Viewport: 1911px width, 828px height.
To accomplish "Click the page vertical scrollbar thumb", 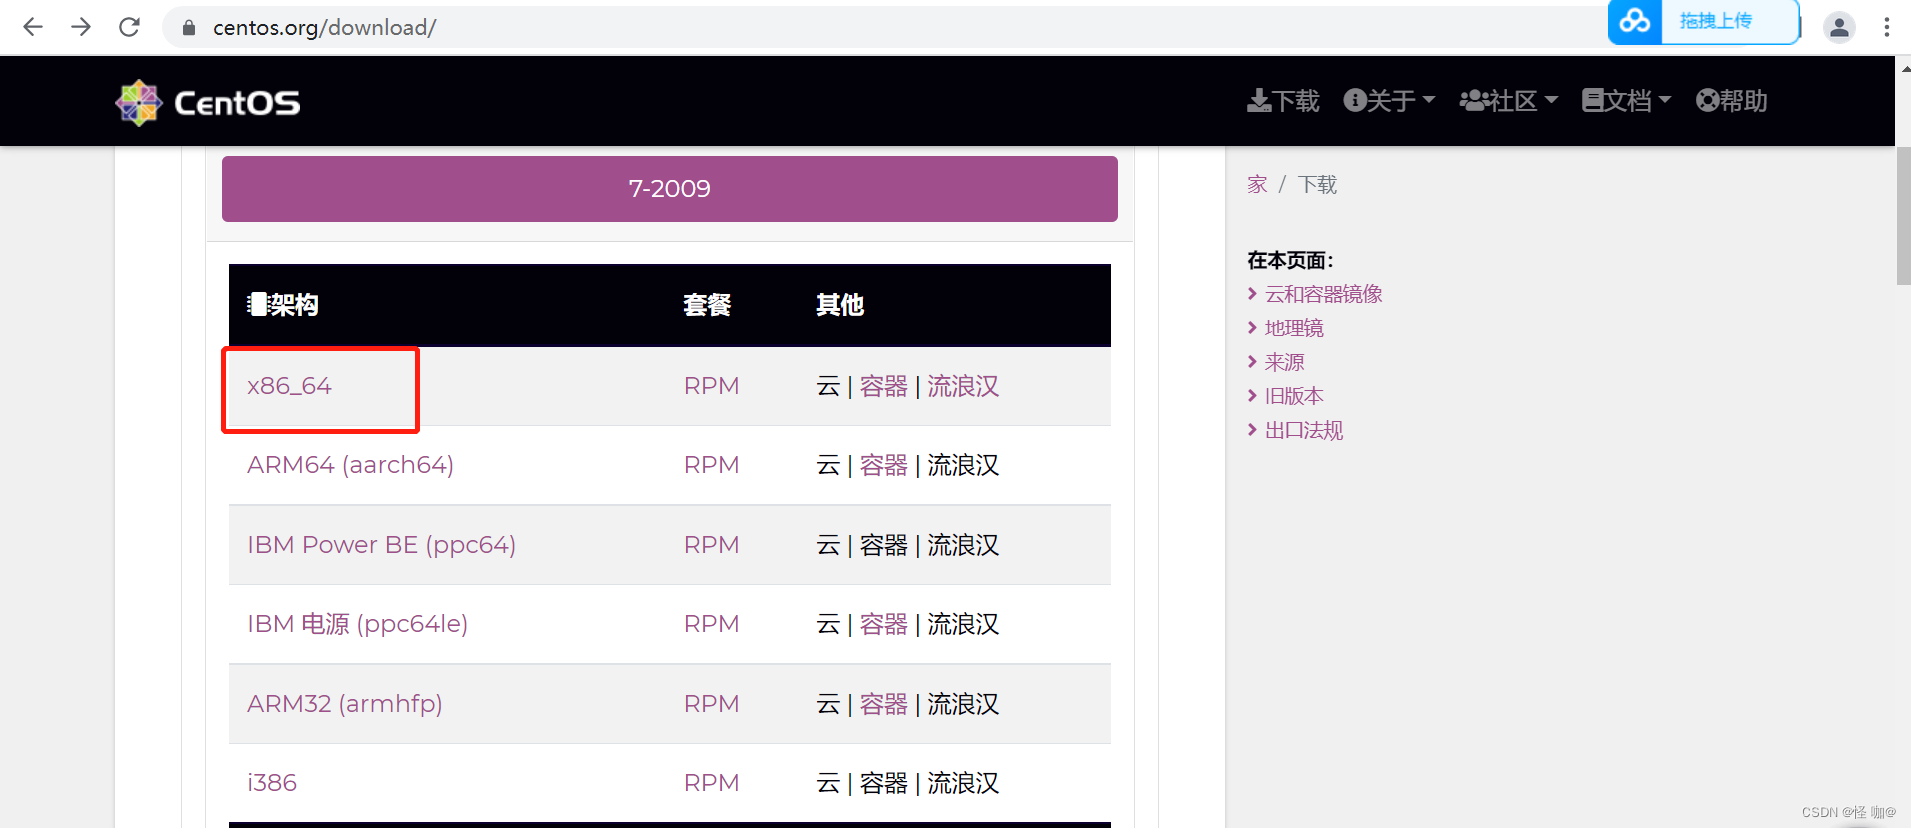I will 1903,215.
